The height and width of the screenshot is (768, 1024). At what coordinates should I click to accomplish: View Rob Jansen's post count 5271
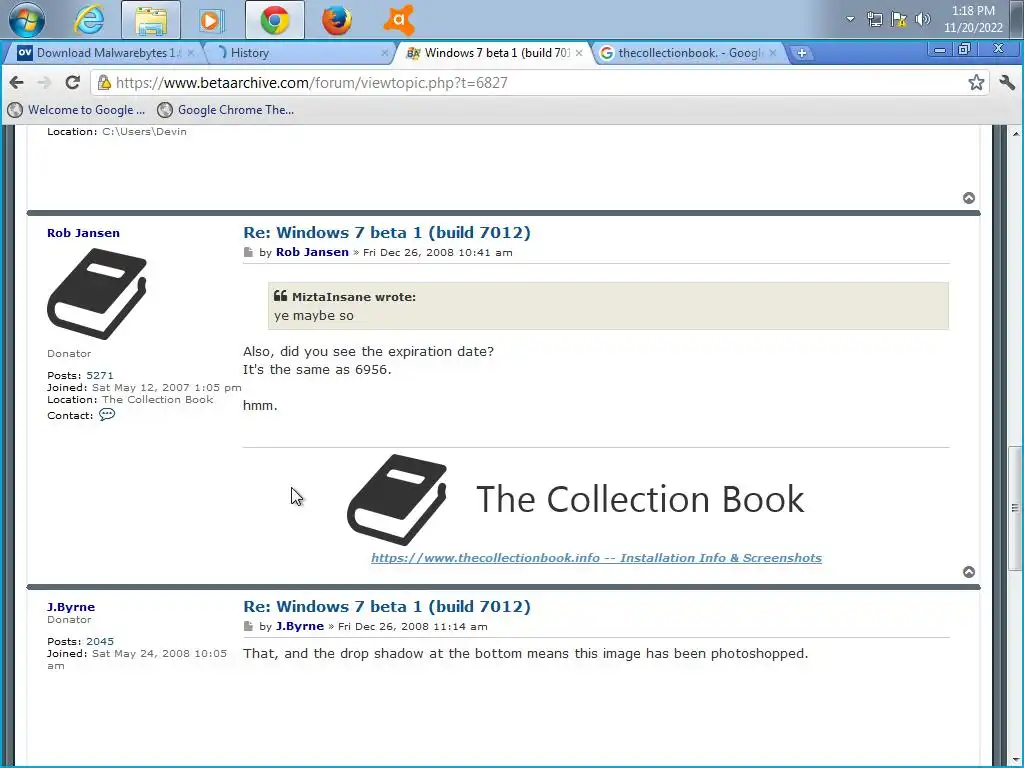tap(100, 376)
